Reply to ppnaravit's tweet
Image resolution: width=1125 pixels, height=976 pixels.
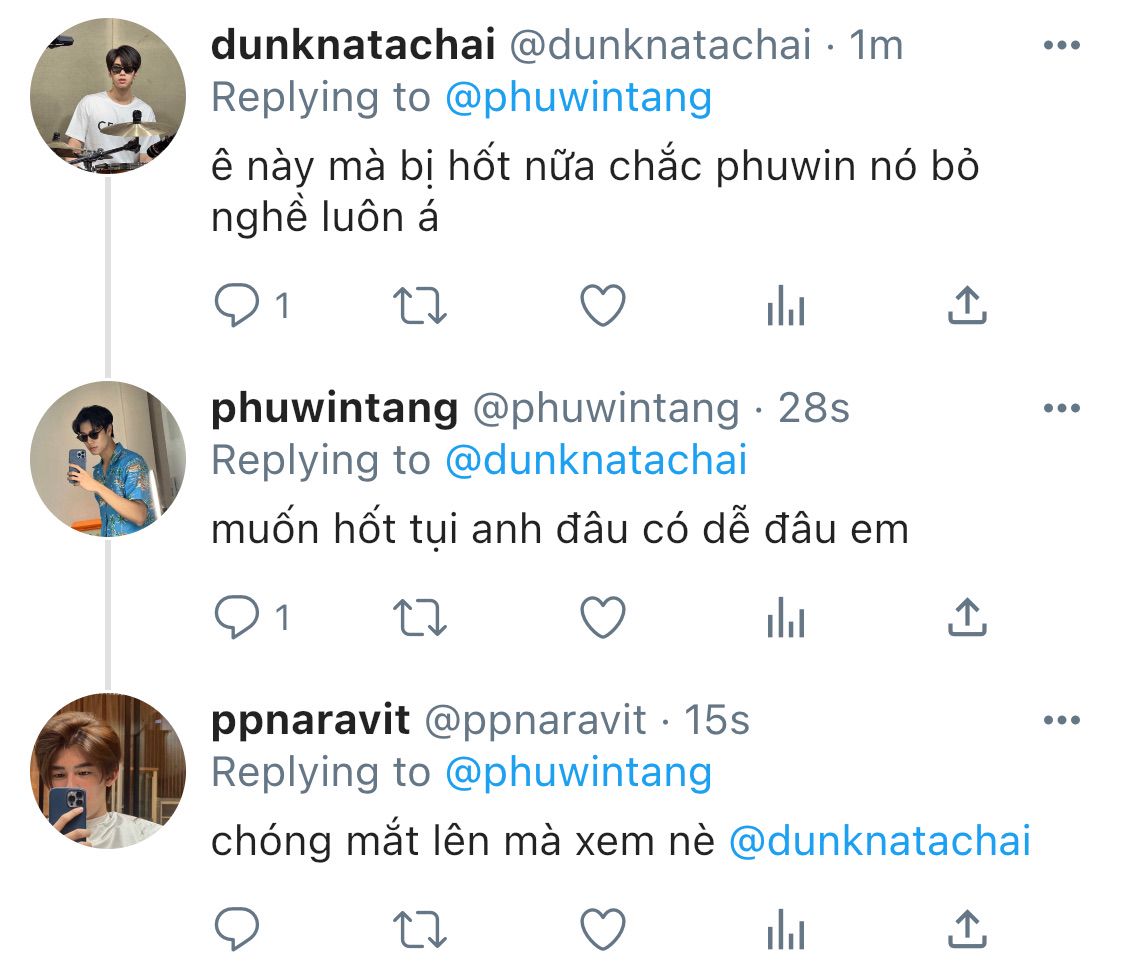(237, 929)
